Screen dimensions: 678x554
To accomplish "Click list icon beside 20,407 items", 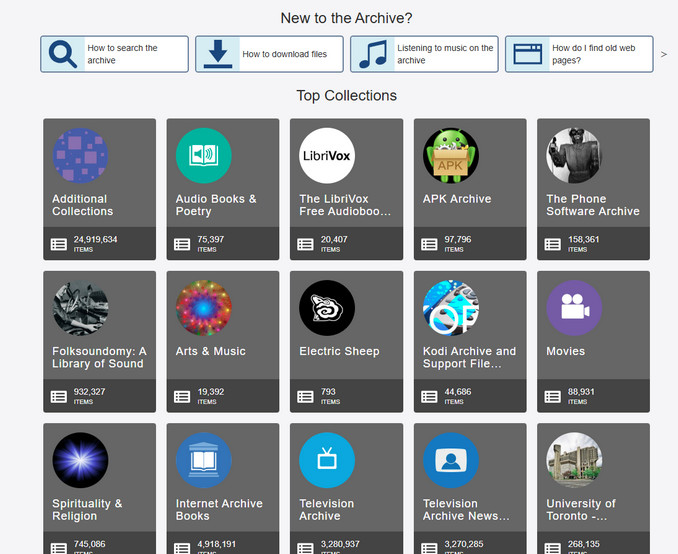I will 305,244.
